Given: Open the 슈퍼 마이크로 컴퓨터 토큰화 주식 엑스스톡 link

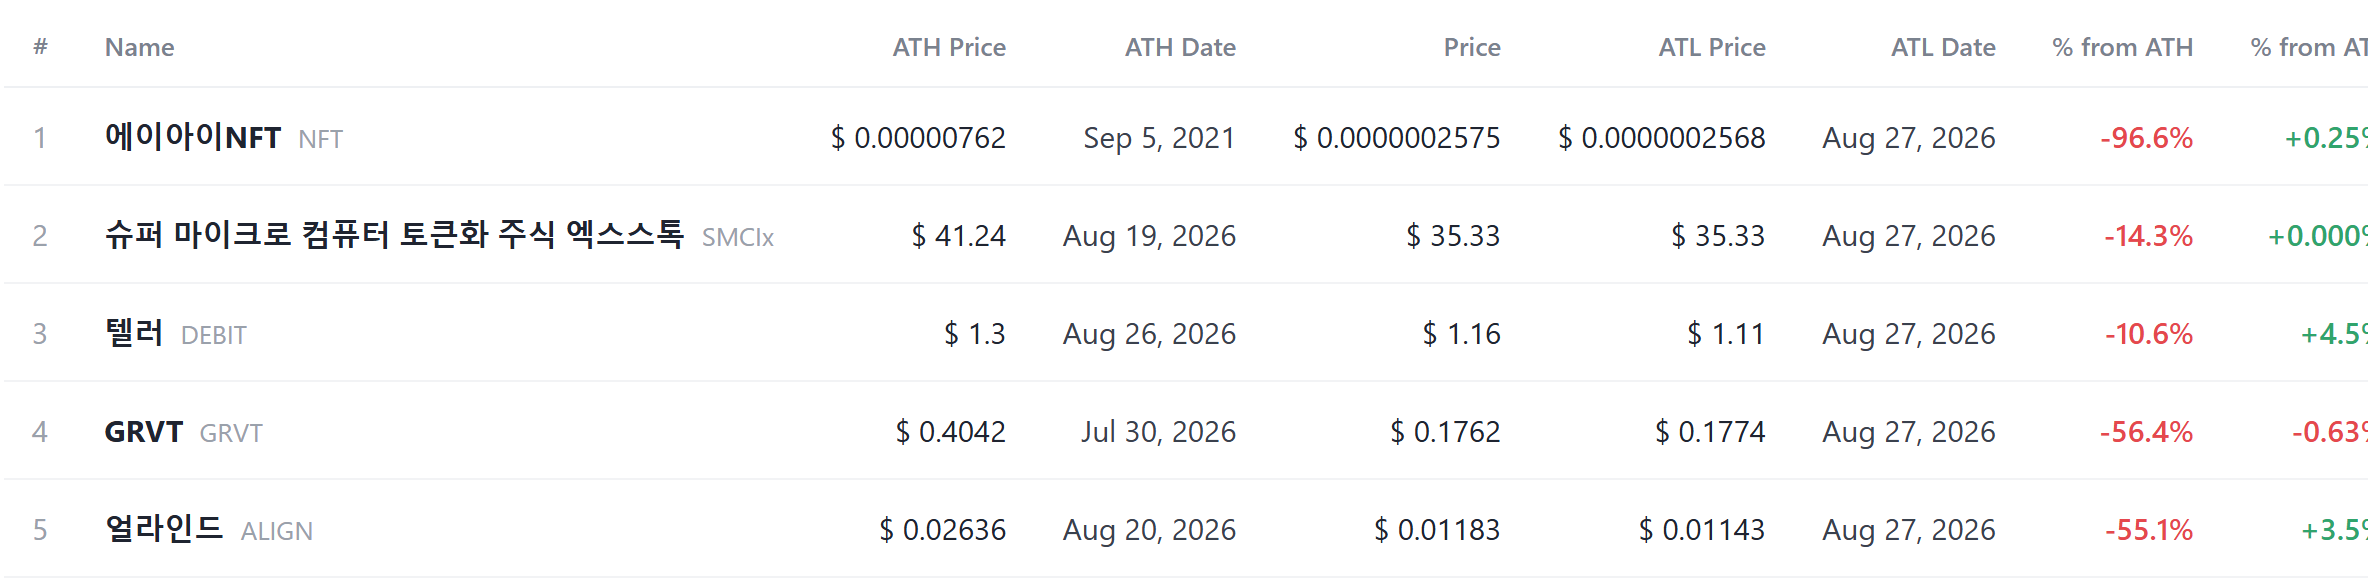Looking at the screenshot, I should point(394,235).
